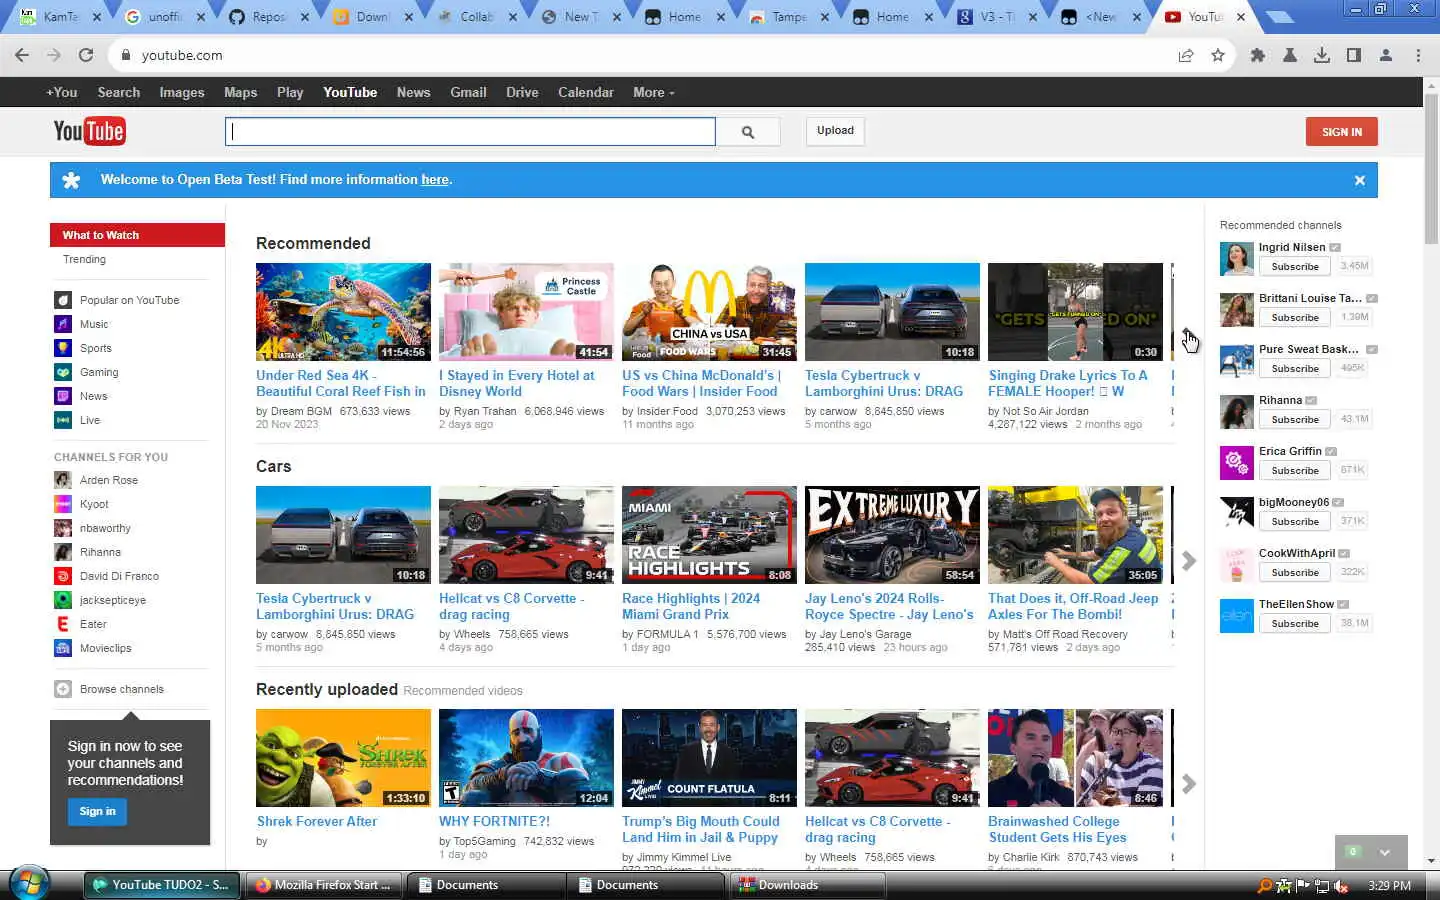Bookmark the page with star icon

[1218, 55]
